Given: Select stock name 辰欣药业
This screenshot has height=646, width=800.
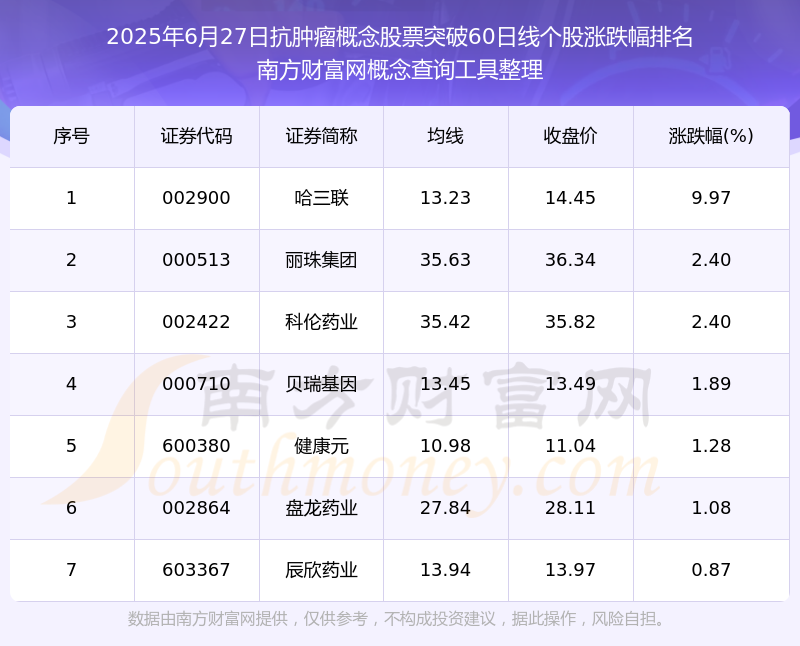Looking at the screenshot, I should click(x=321, y=570).
